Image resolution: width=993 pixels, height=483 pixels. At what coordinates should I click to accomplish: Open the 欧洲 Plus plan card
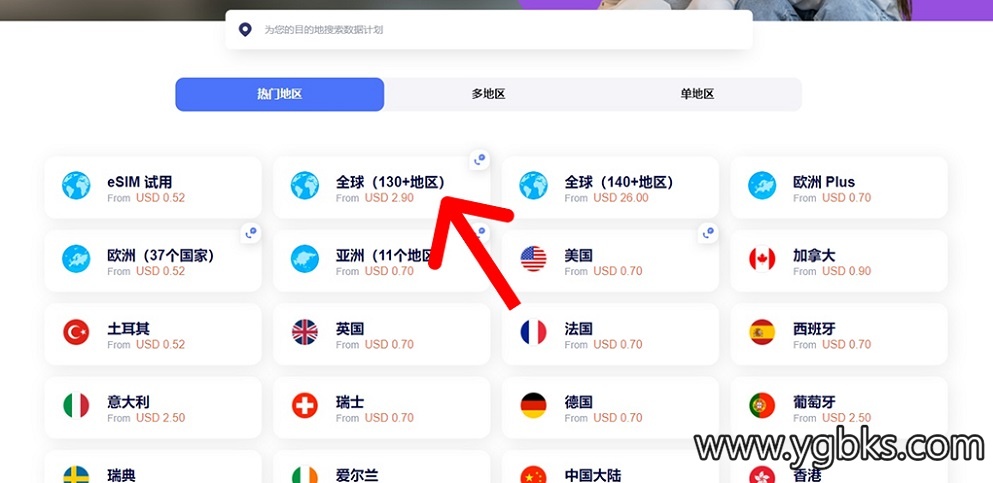839,188
